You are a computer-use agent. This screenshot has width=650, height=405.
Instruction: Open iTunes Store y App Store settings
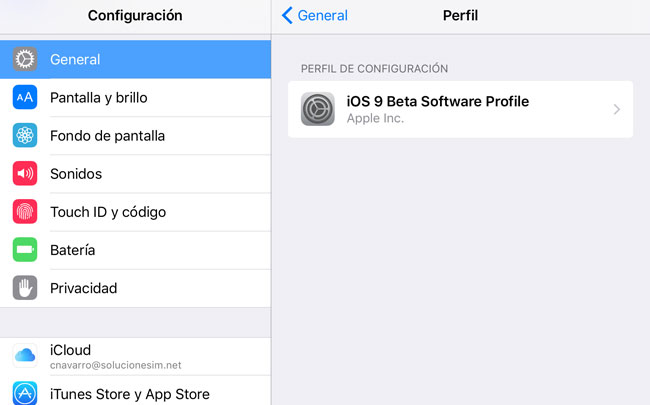[x=136, y=391]
